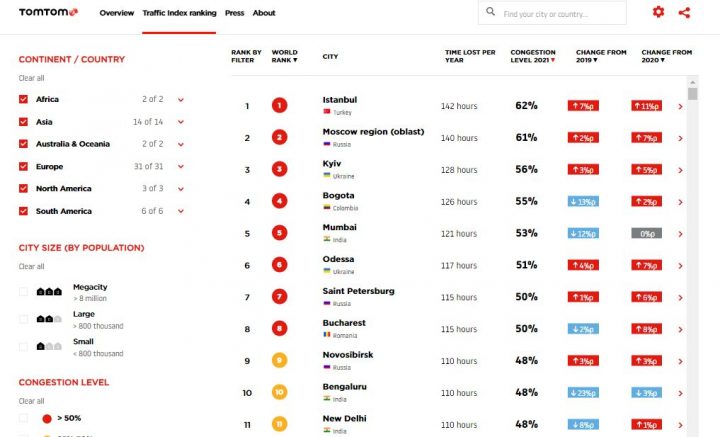Viewport: 720px width, 437px height.
Task: Open New Delhi row details arrow
Action: 680,425
